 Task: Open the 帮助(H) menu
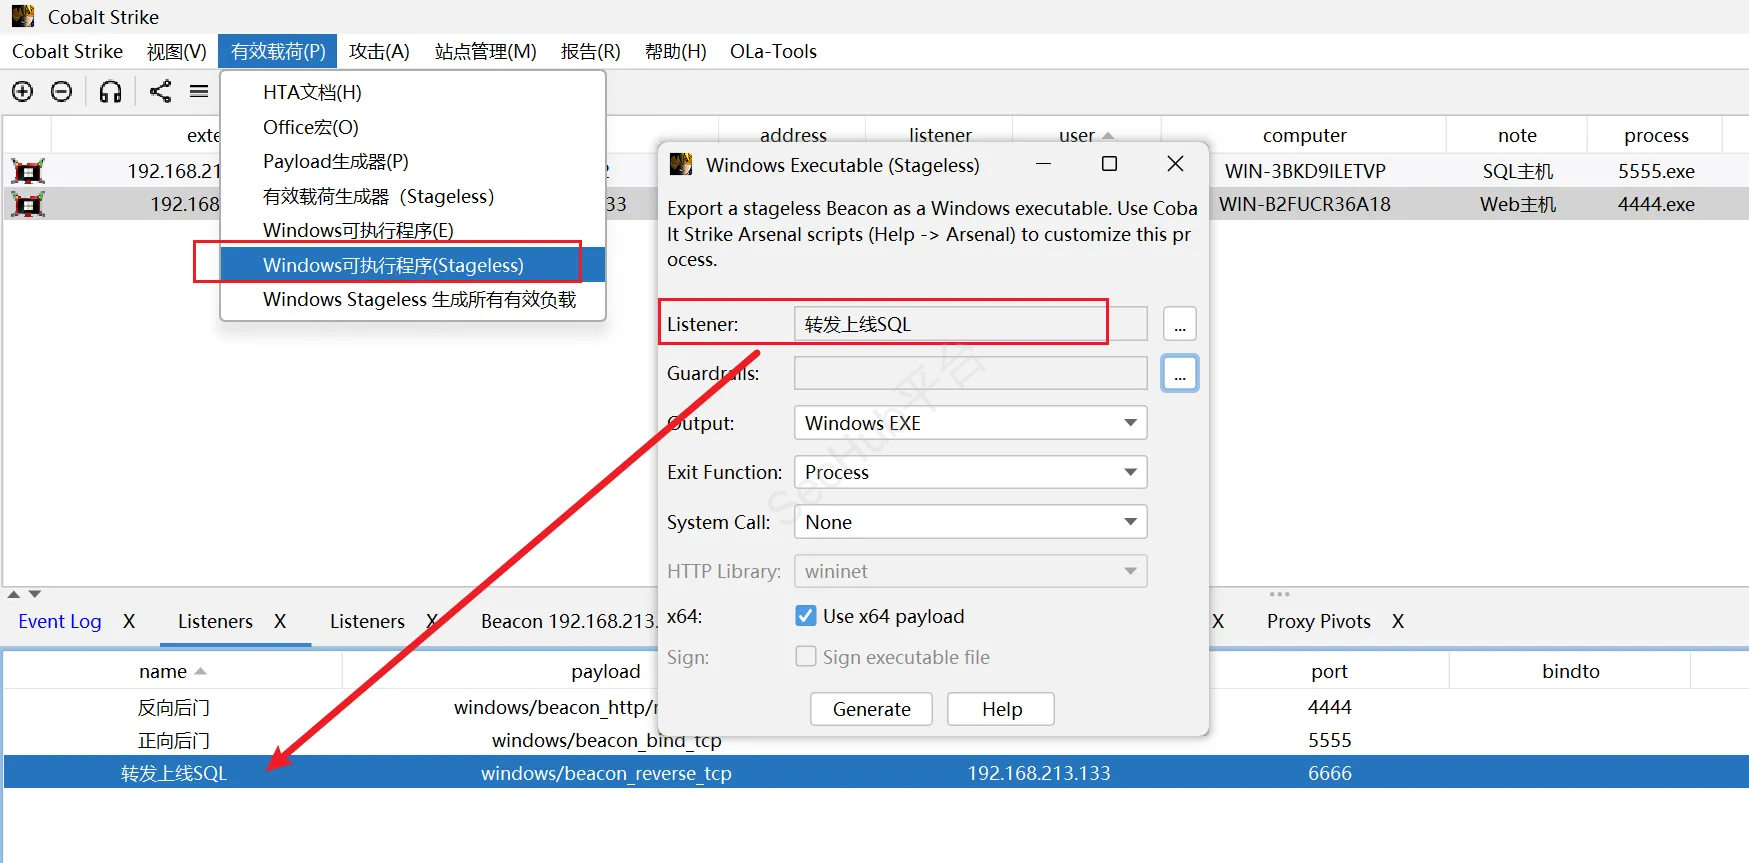(675, 51)
